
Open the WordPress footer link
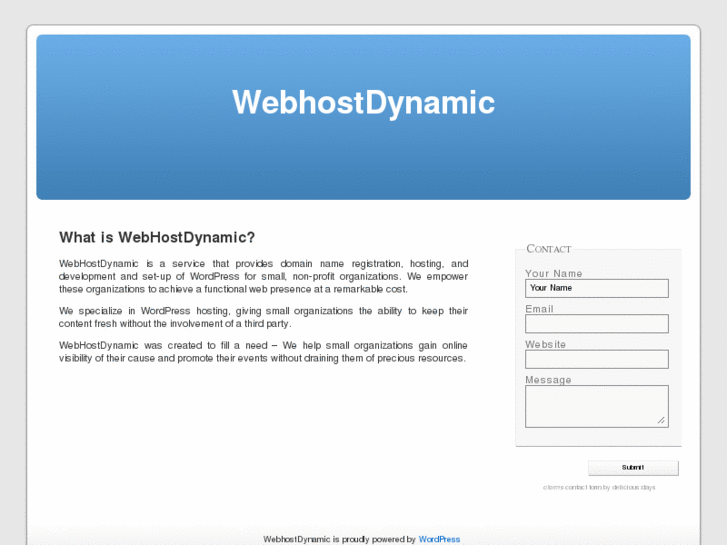pyautogui.click(x=439, y=539)
